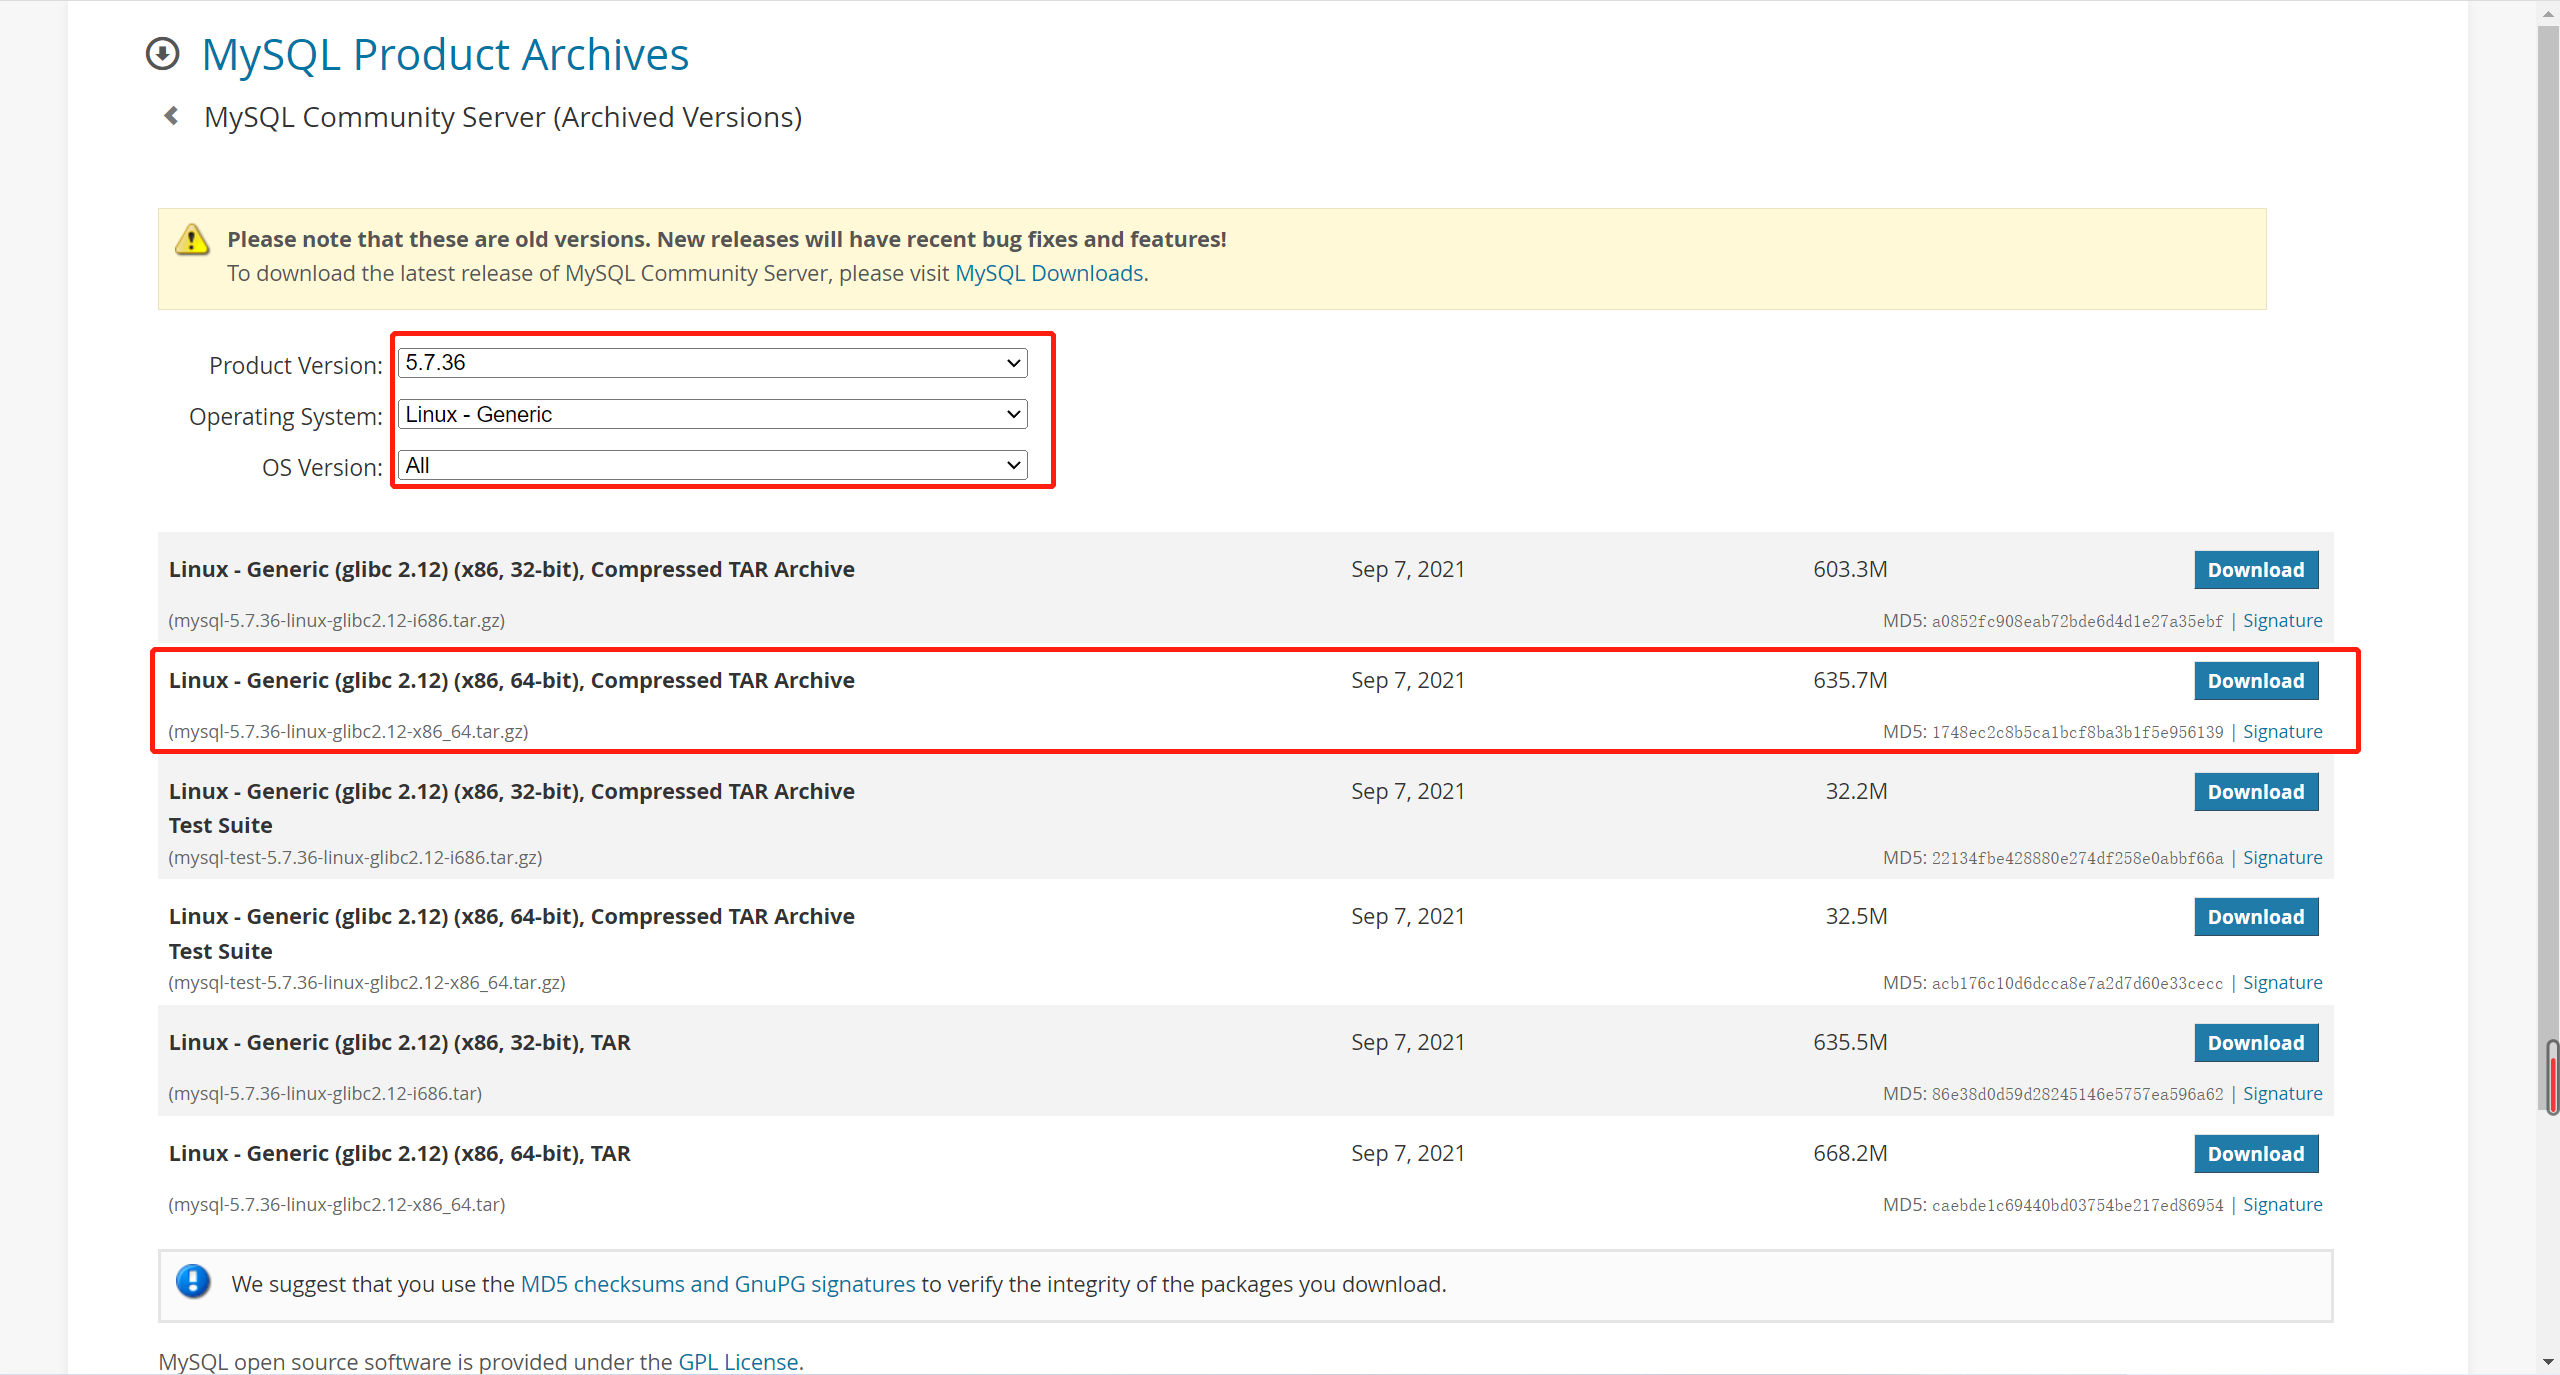Click the yellow warning triangle icon
Screen dimensions: 2560x1375
click(192, 240)
